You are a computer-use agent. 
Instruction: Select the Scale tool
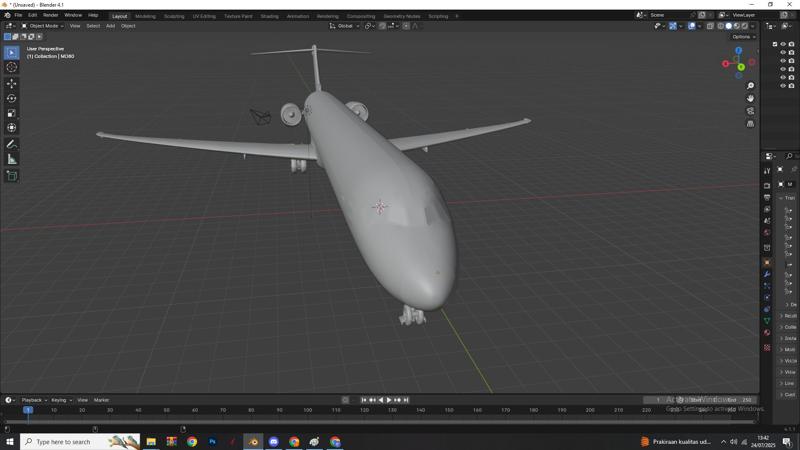coord(12,113)
